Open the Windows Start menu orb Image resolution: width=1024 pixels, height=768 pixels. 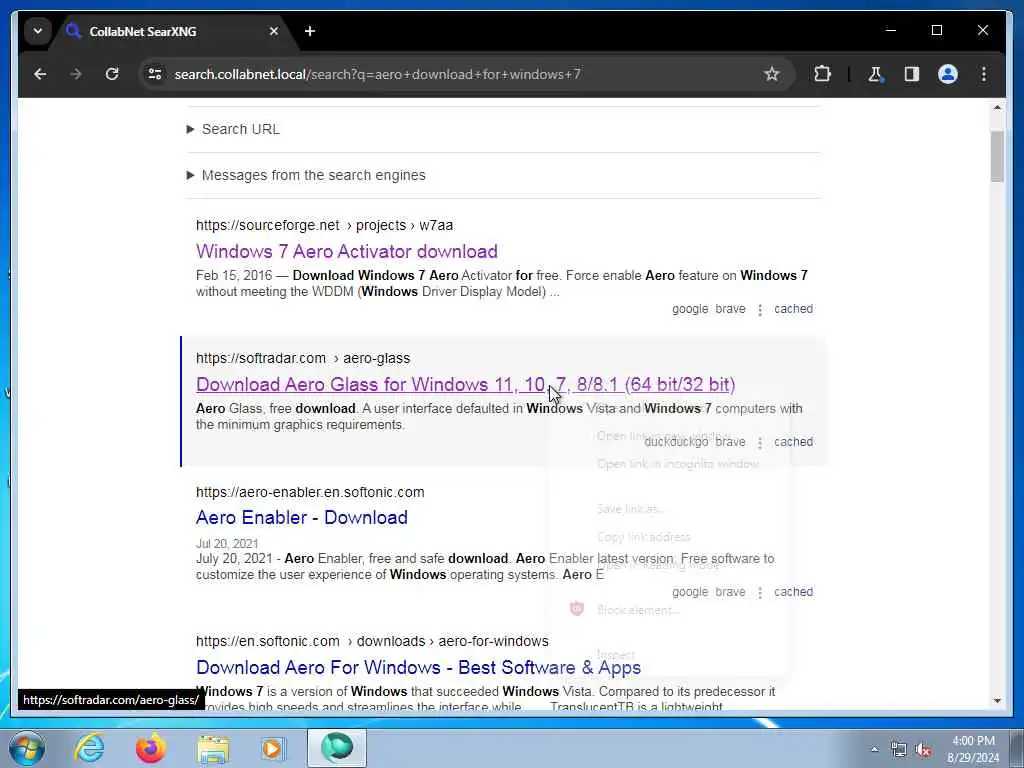[x=27, y=748]
